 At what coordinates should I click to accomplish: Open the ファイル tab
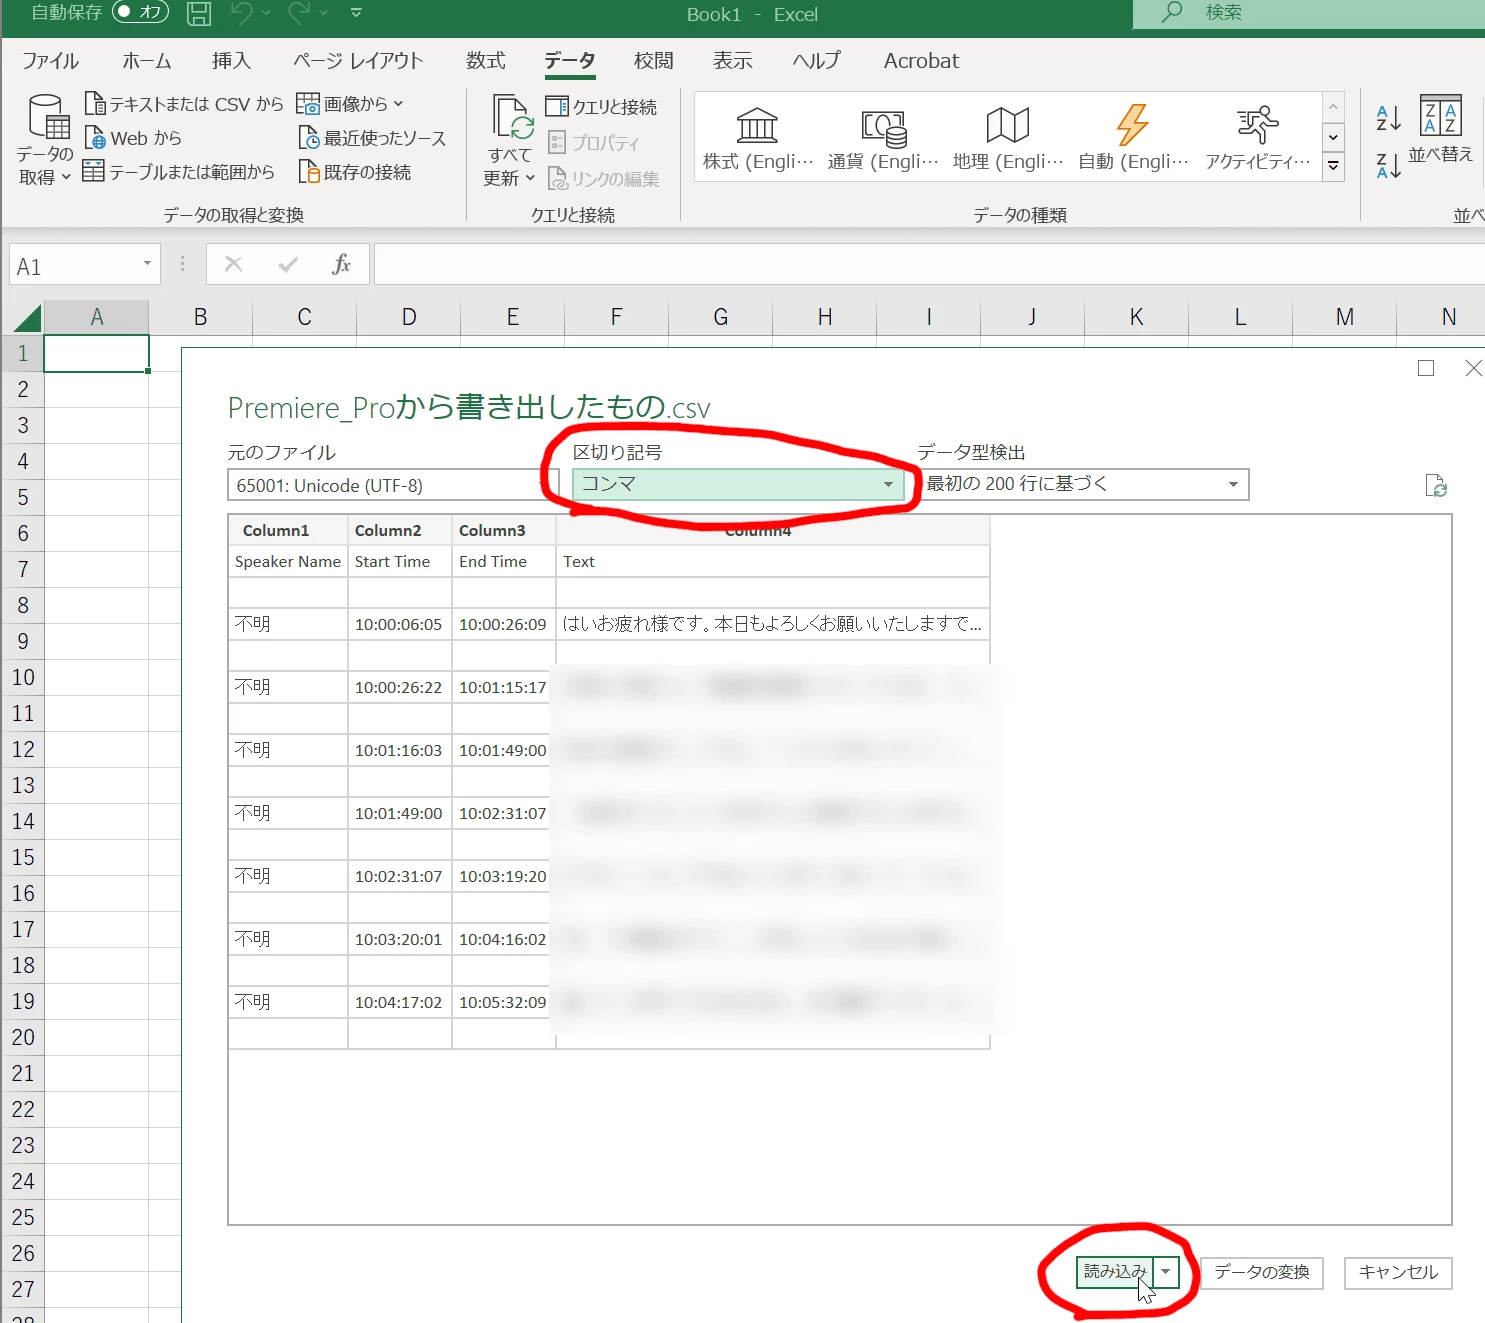pos(50,61)
